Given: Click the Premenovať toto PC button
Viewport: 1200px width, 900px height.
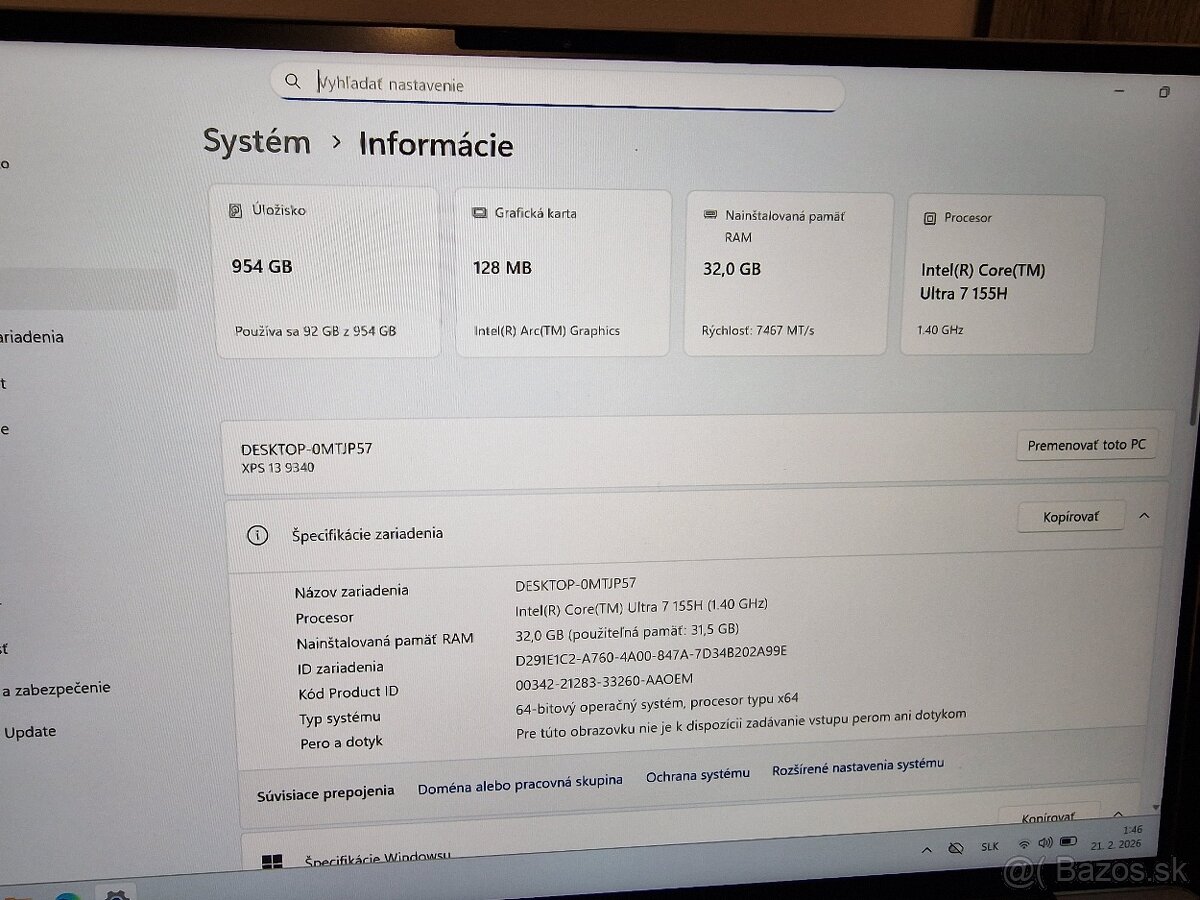Looking at the screenshot, I should pyautogui.click(x=1086, y=446).
